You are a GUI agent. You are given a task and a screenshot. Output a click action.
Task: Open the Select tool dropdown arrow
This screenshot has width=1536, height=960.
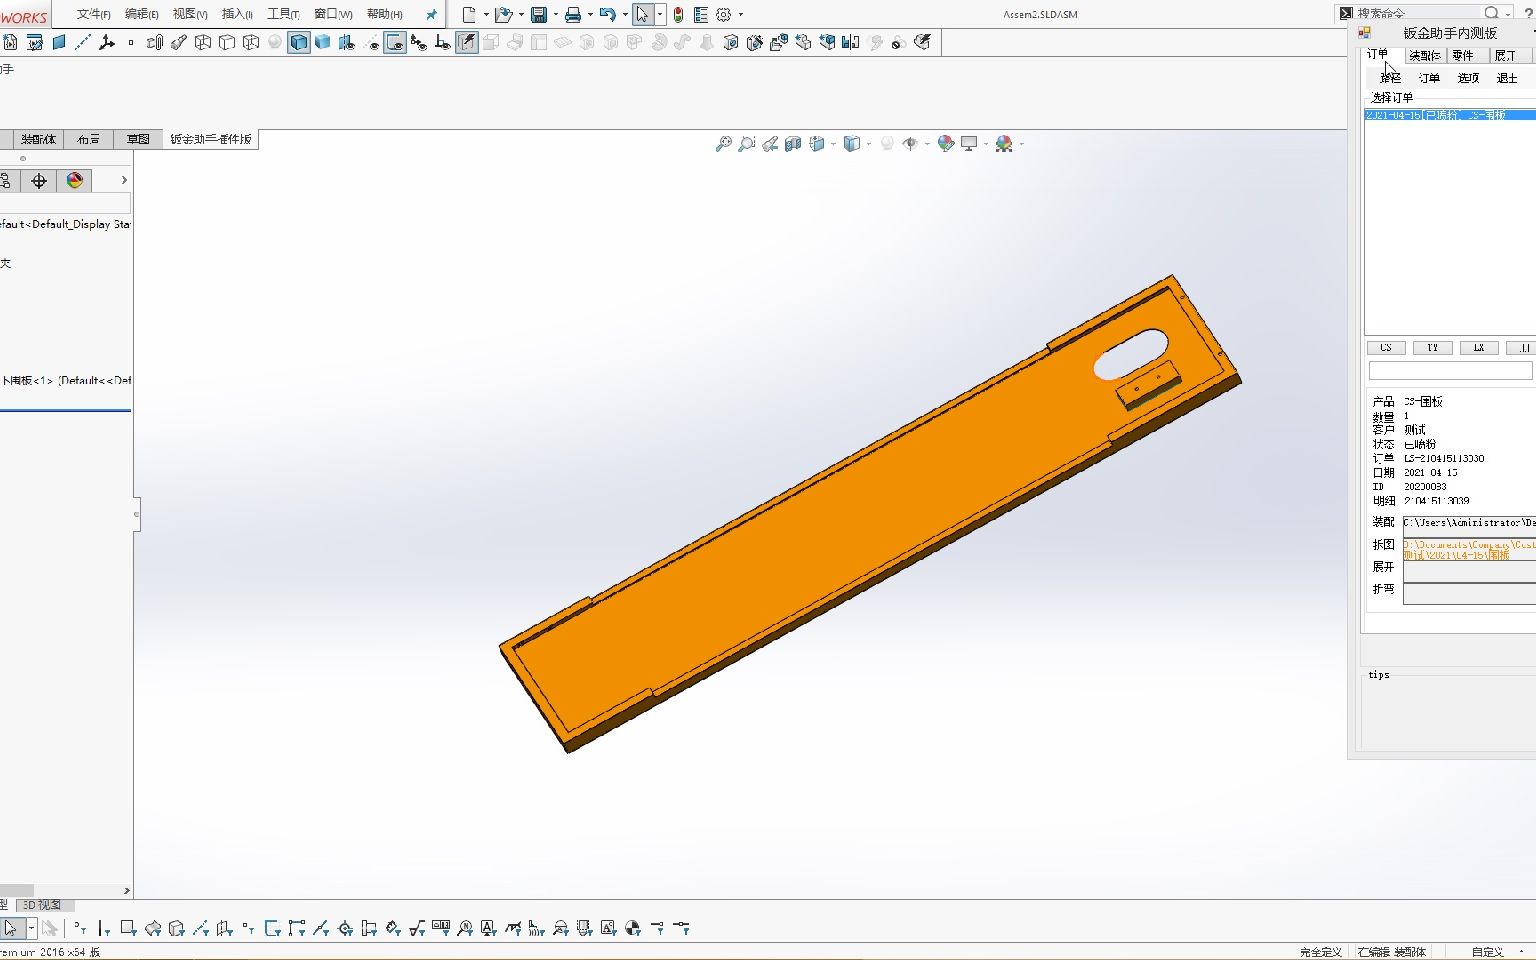point(659,14)
